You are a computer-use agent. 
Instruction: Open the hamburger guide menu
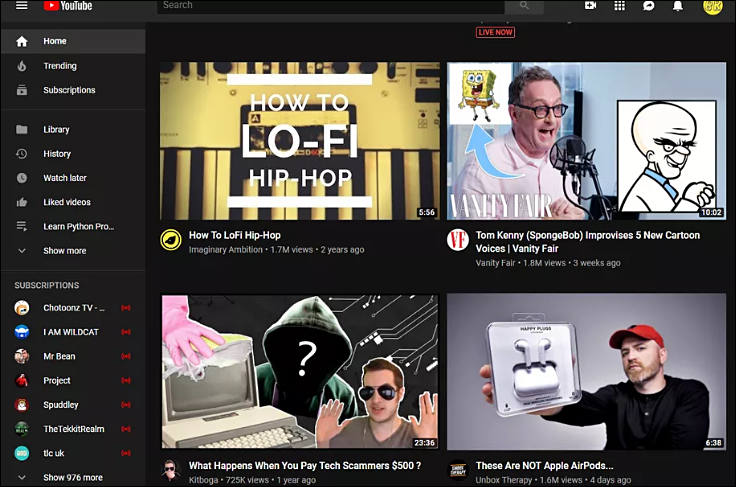(x=22, y=6)
